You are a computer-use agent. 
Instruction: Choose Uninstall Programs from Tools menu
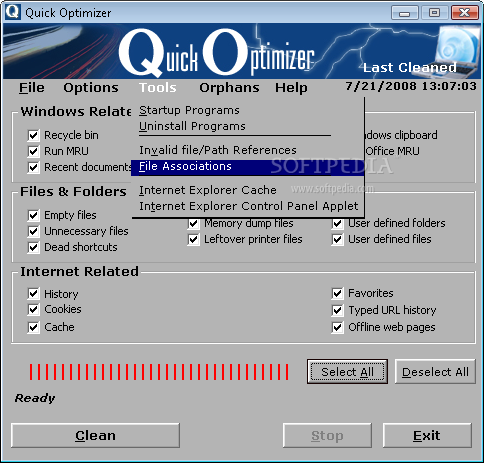(x=248, y=126)
